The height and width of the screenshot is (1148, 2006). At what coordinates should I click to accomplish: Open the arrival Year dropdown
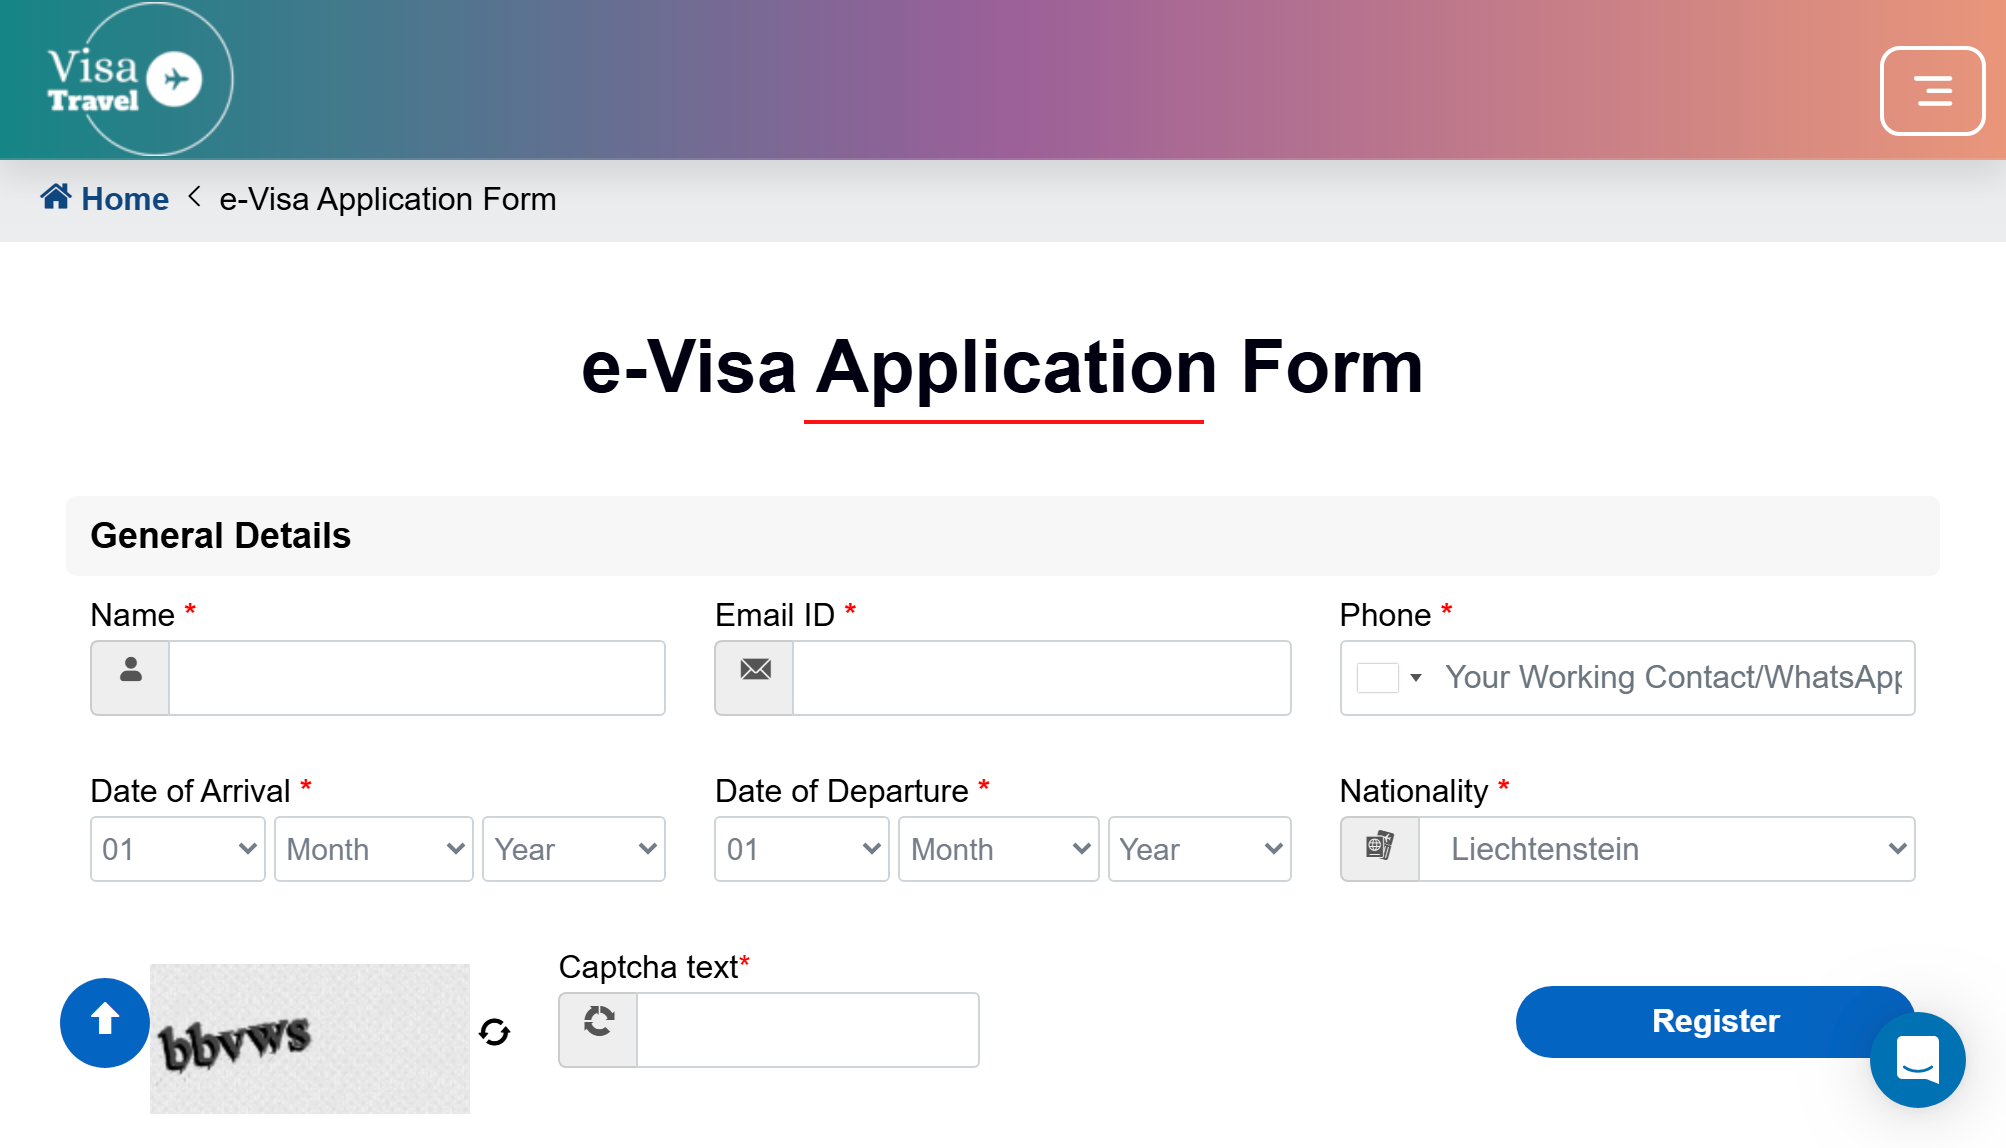point(574,849)
